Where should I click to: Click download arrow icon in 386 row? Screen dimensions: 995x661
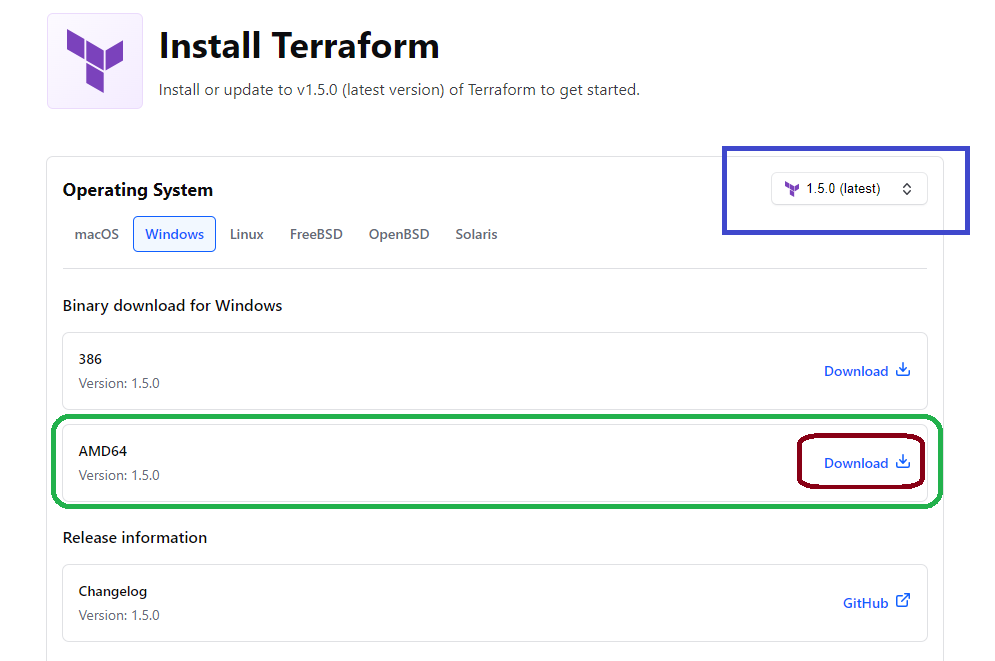pos(903,370)
